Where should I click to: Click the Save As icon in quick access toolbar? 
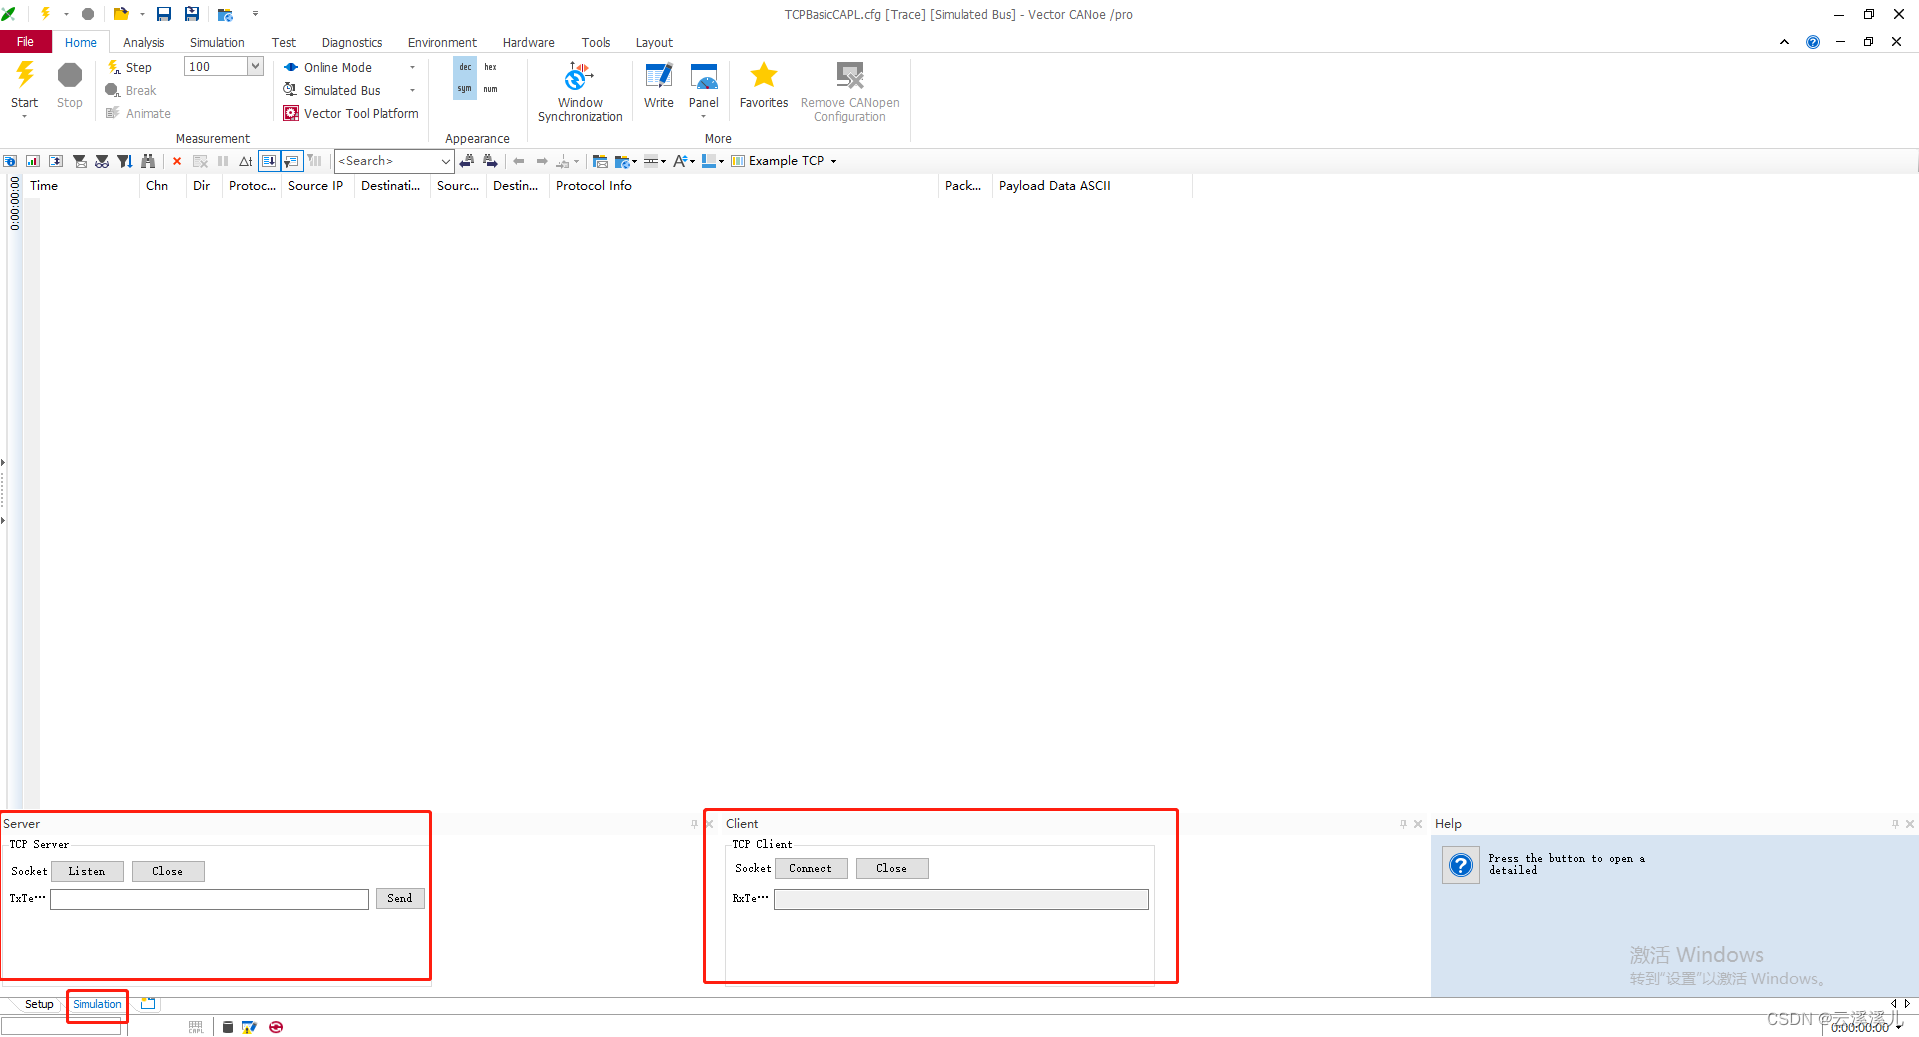coord(192,14)
